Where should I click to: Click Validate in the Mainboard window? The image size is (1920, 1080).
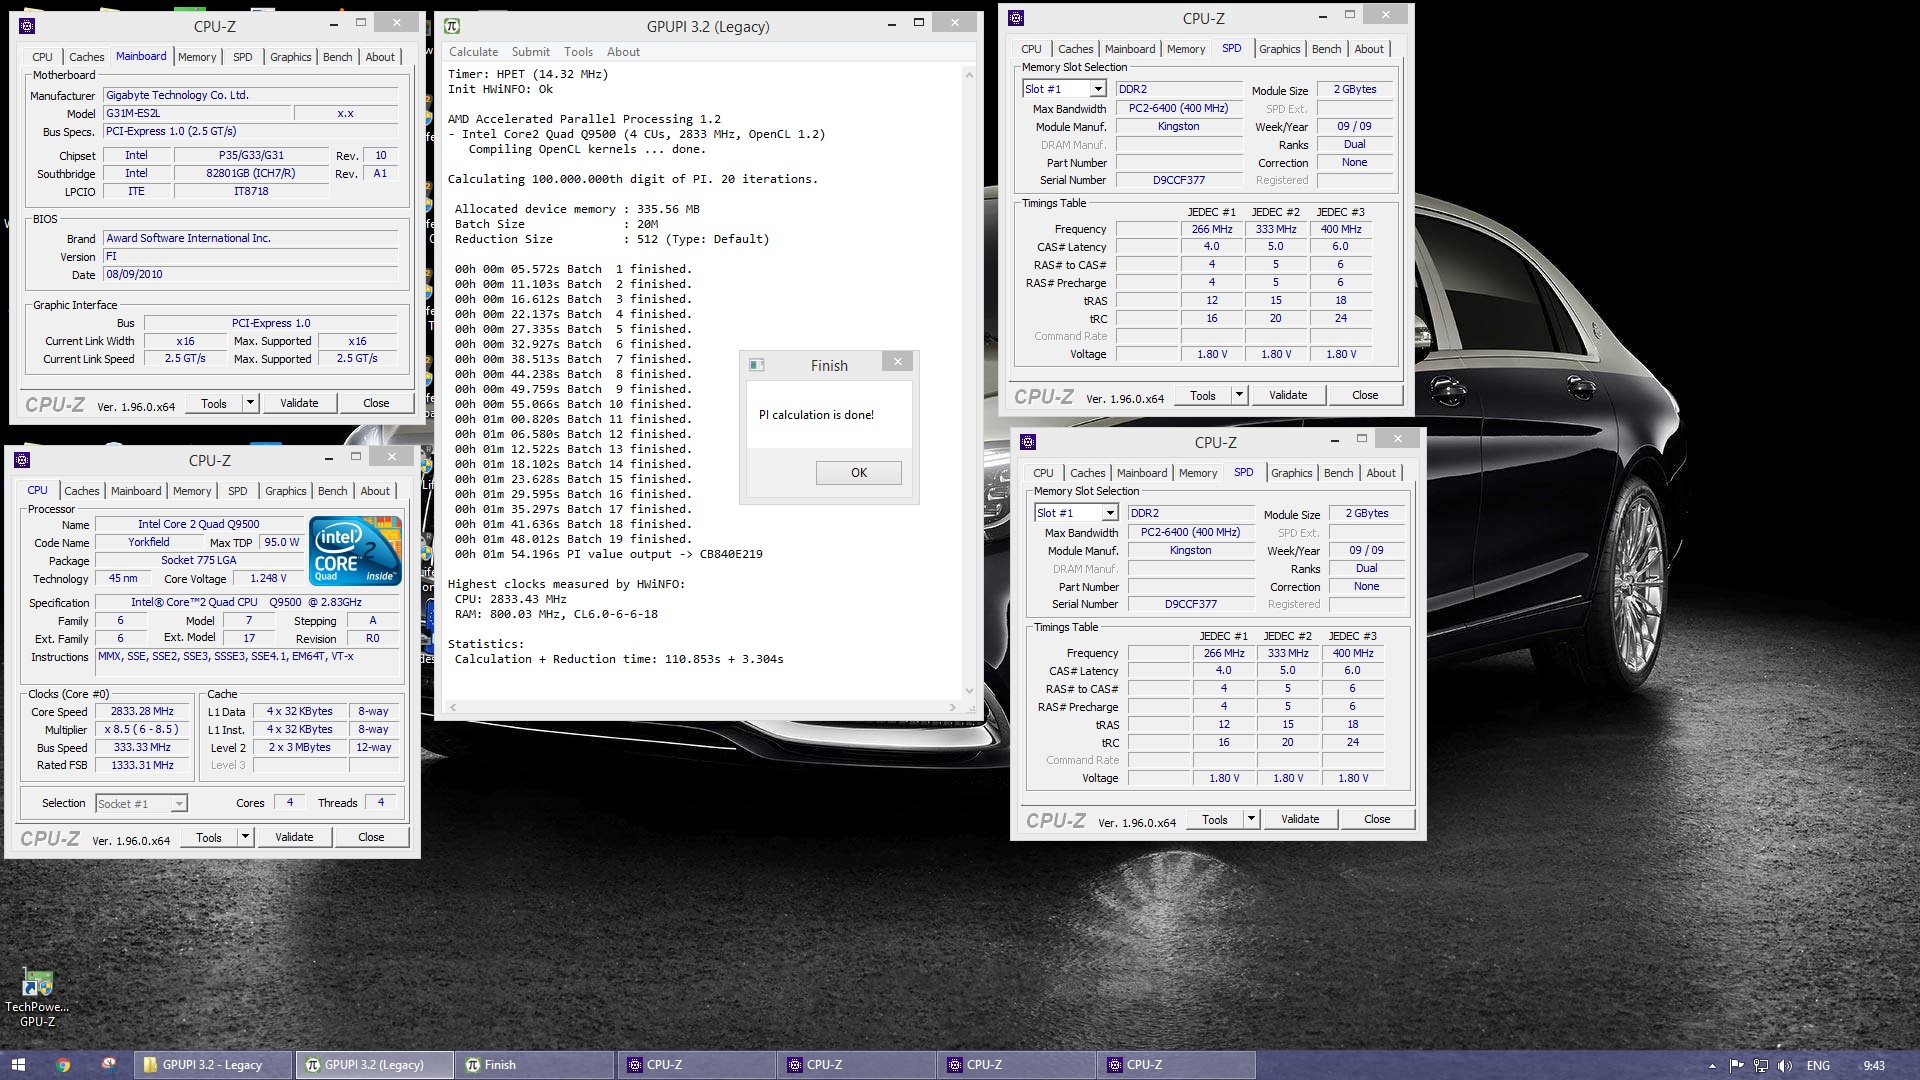[299, 403]
